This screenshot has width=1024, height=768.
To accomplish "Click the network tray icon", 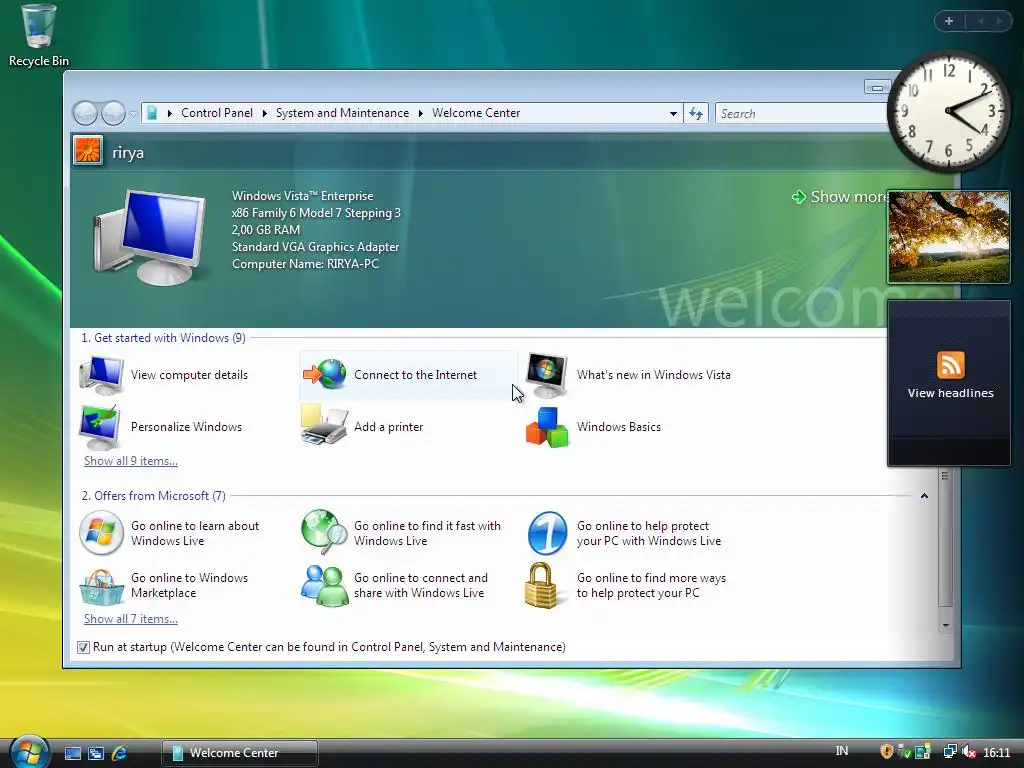I will [950, 752].
